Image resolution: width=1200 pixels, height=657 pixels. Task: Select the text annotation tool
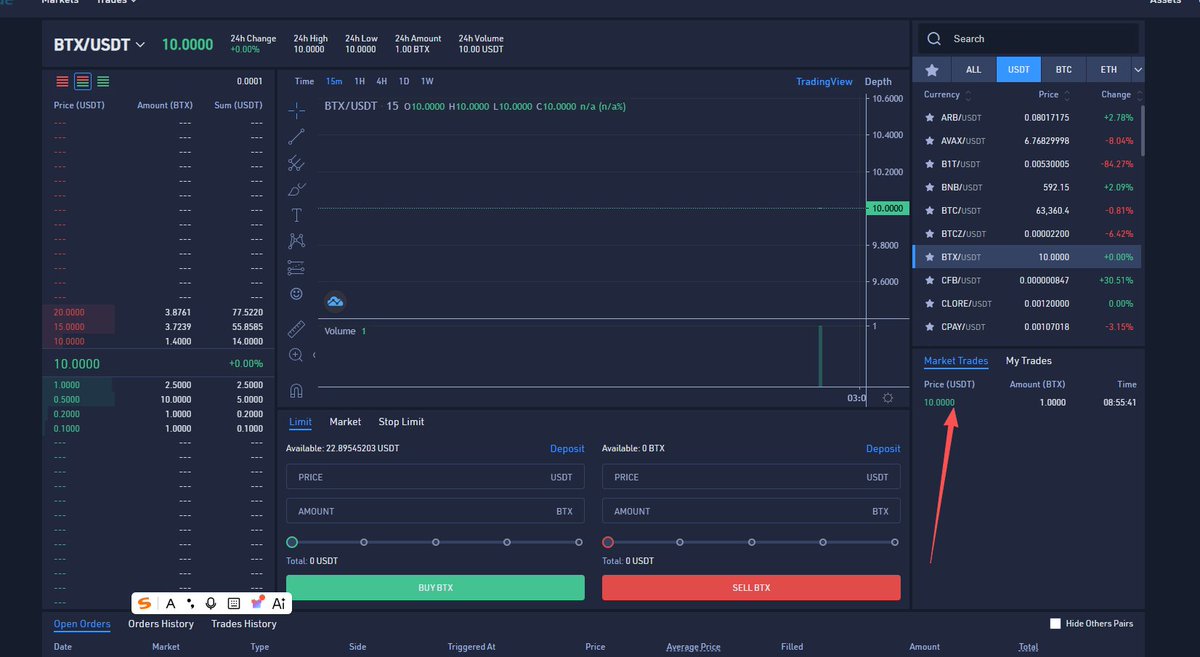(x=296, y=215)
